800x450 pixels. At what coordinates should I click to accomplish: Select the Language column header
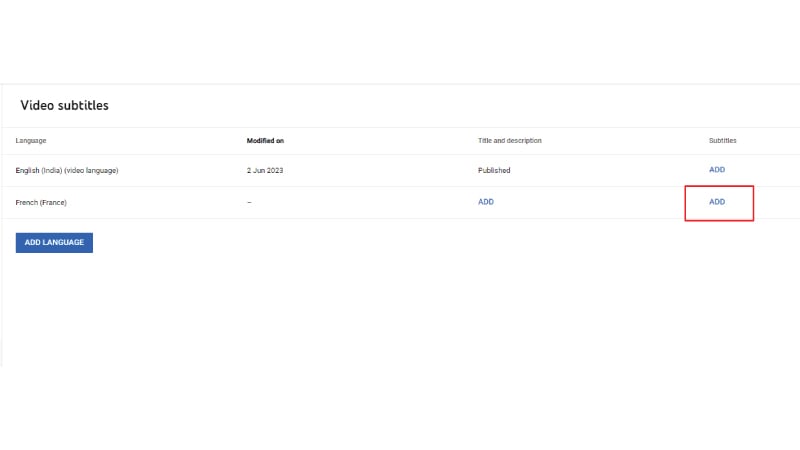tap(31, 141)
